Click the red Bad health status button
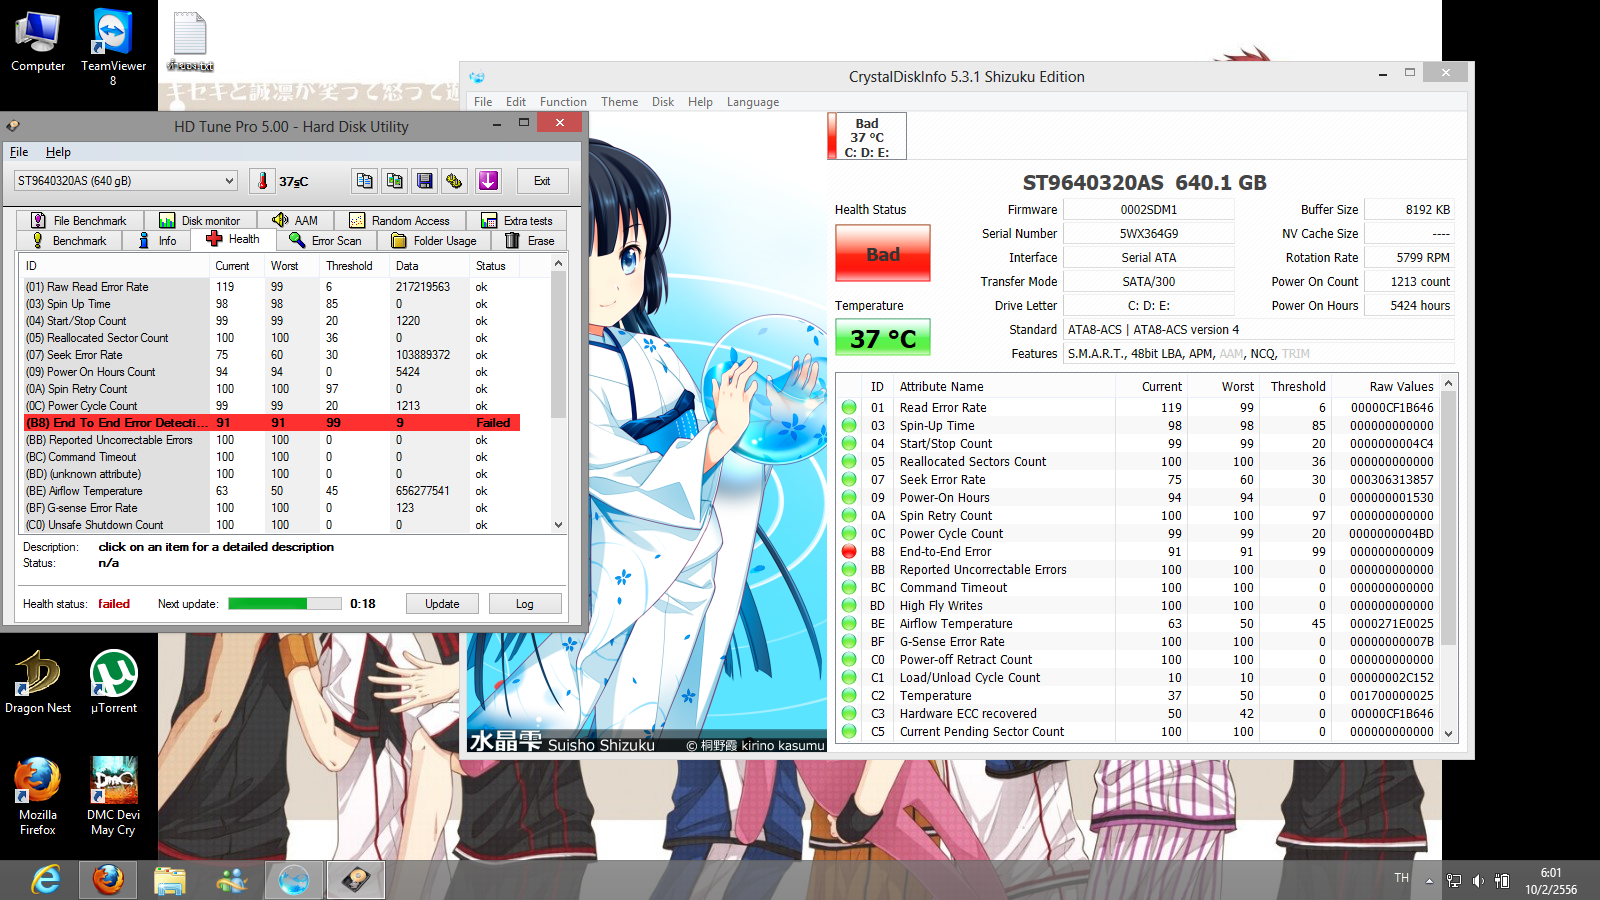Screen dimensions: 1600x900 point(883,254)
